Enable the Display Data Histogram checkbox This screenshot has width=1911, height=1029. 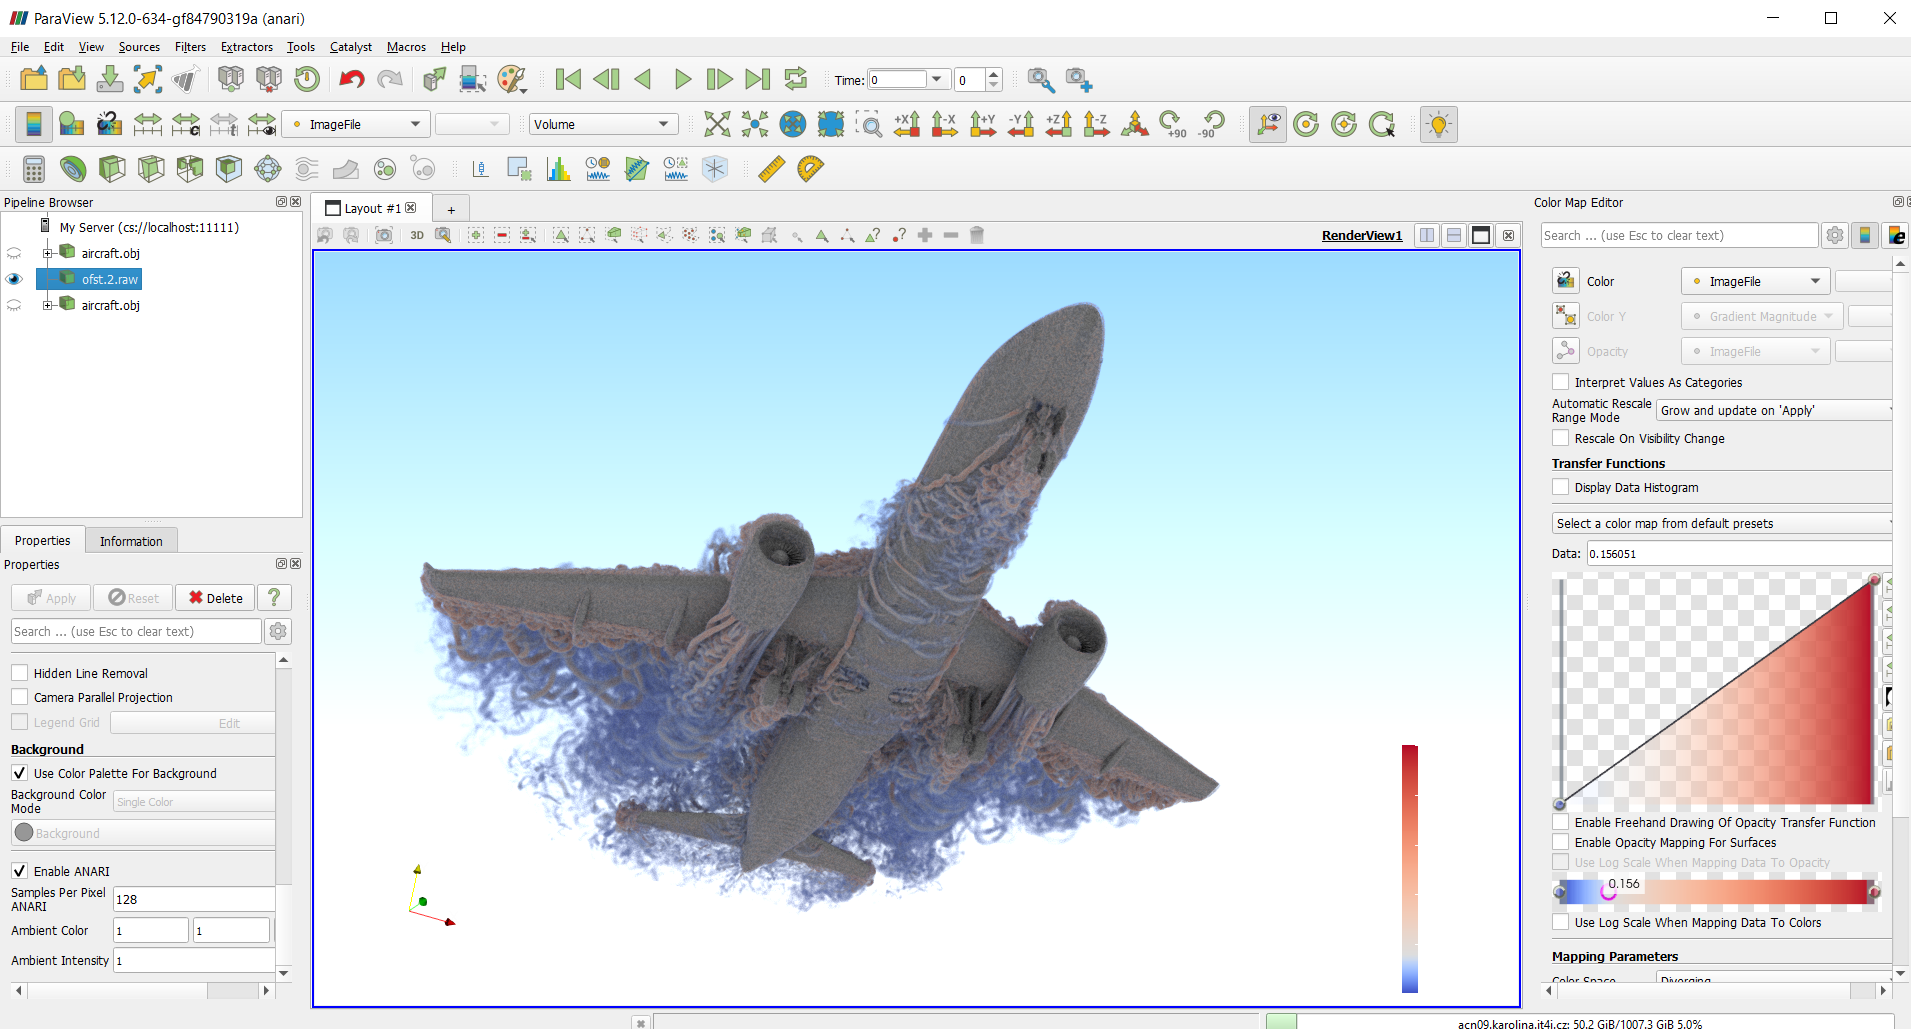(x=1560, y=487)
